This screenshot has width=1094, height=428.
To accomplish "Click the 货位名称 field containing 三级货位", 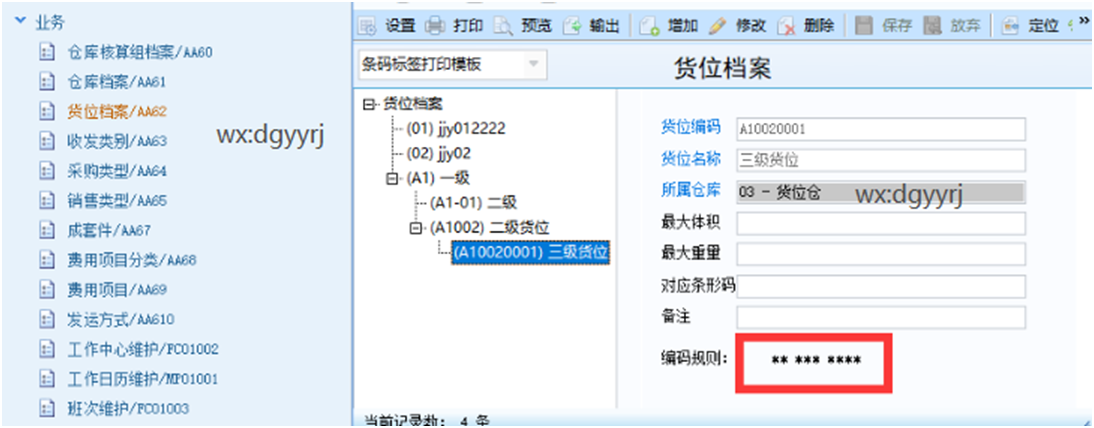I will [881, 160].
